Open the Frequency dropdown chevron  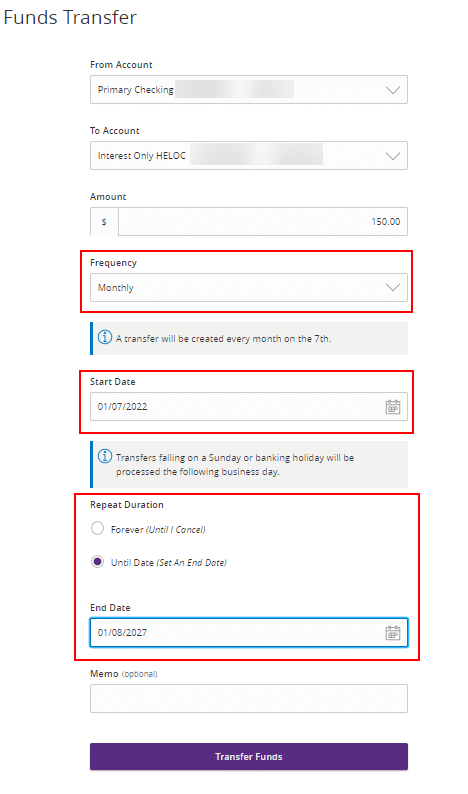[x=393, y=288]
